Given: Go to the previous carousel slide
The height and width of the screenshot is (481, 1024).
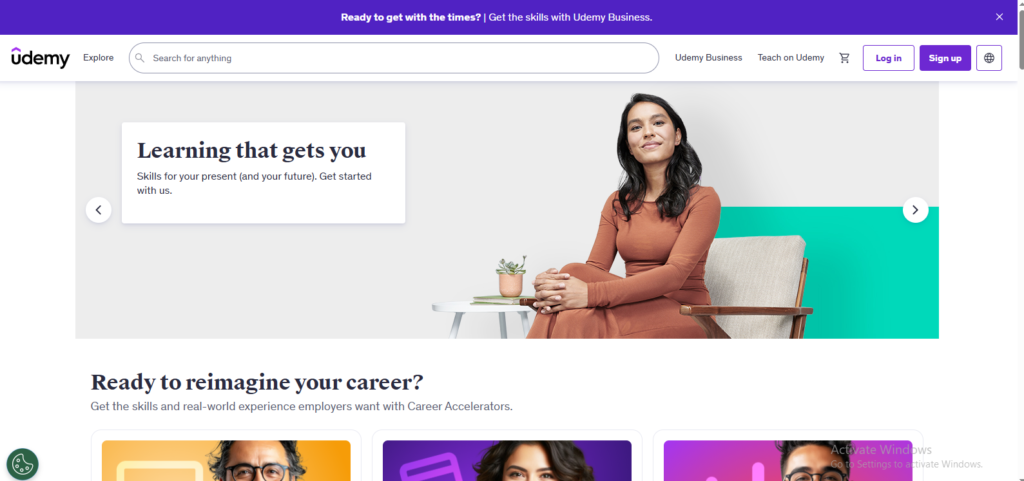Looking at the screenshot, I should point(99,210).
